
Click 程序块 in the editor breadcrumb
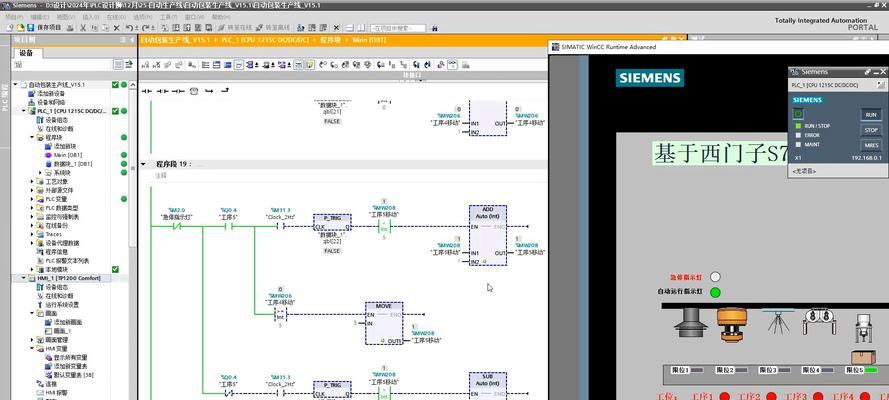coord(329,40)
